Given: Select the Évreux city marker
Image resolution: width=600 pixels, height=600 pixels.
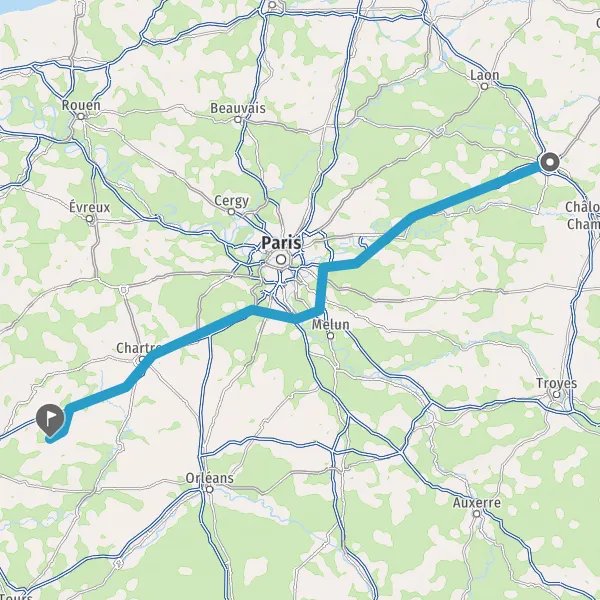Looking at the screenshot, I should click(89, 218).
